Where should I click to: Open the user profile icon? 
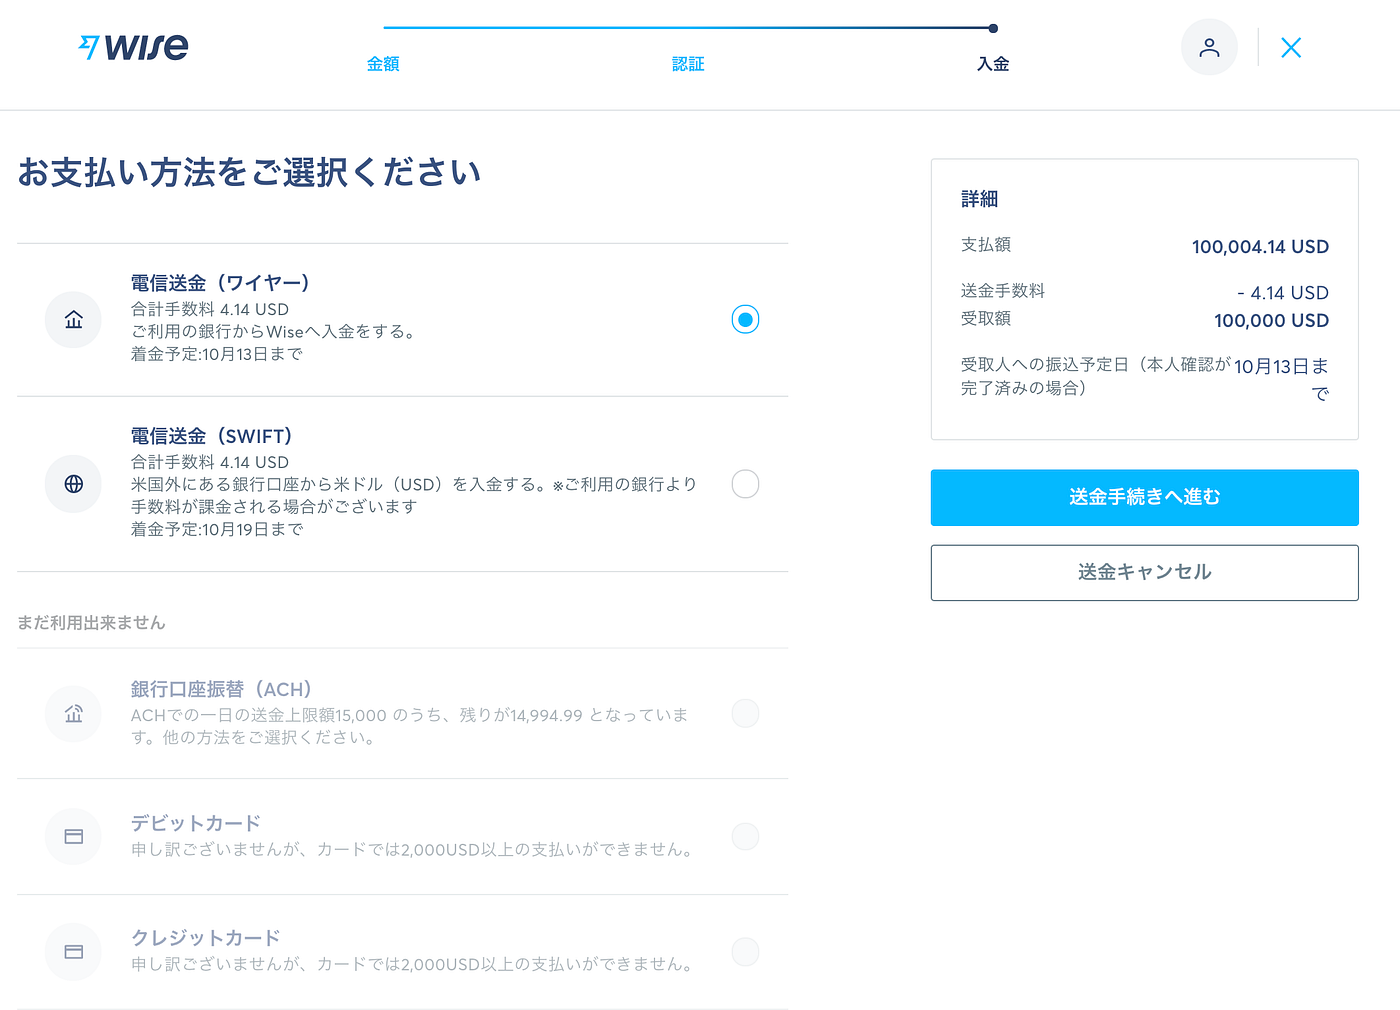coord(1209,47)
